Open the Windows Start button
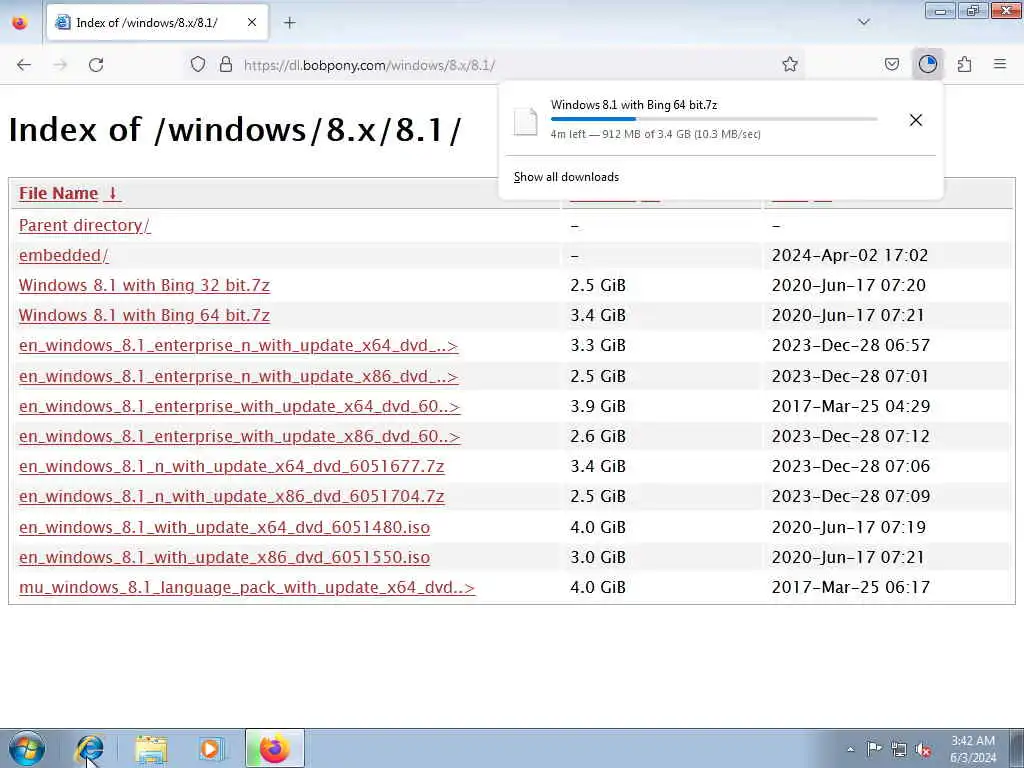 [x=27, y=748]
